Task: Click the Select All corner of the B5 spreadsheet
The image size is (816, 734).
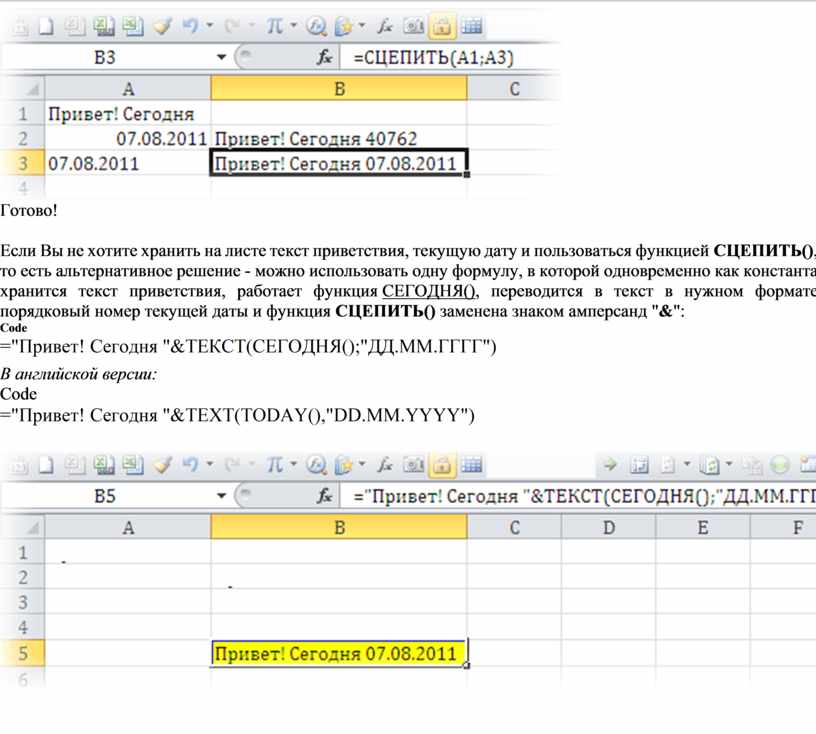Action: pos(23,528)
